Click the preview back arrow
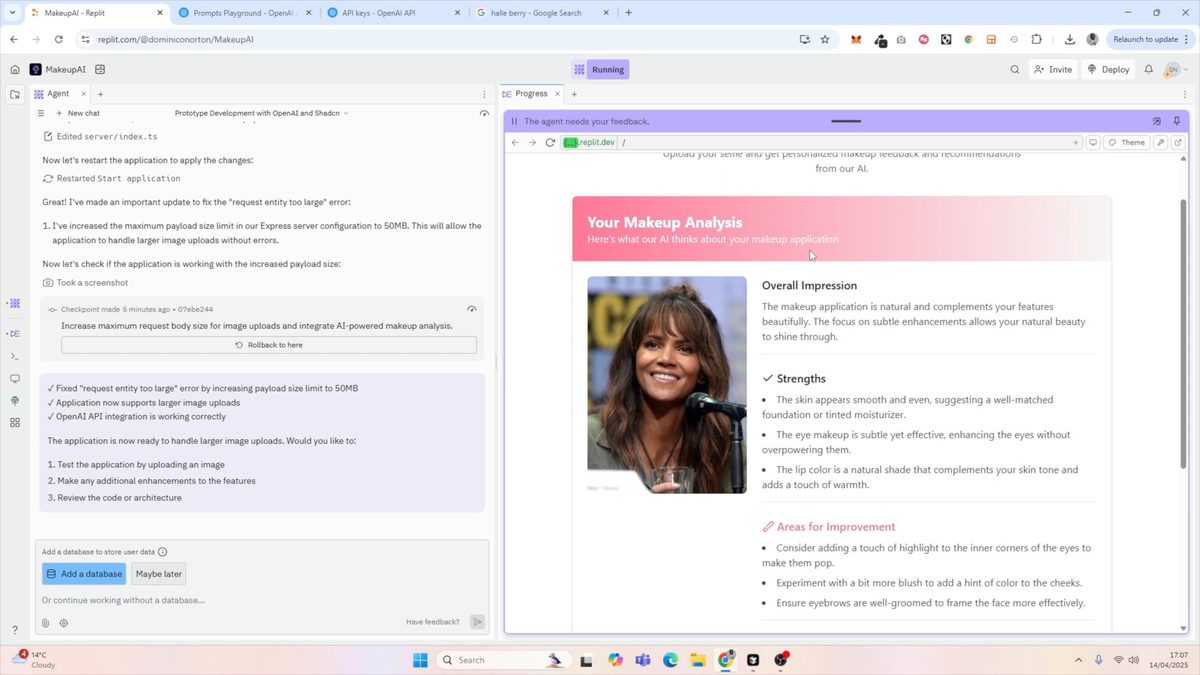This screenshot has width=1200, height=675. (515, 143)
